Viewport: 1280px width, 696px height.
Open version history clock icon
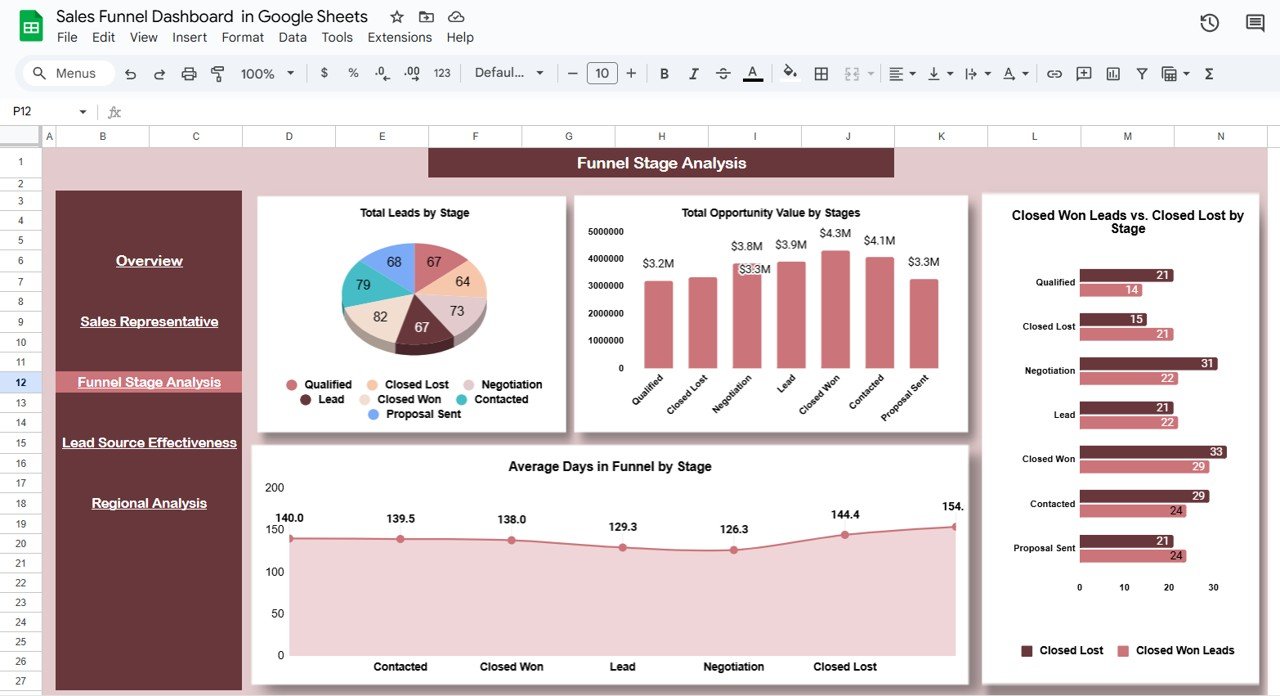1209,23
